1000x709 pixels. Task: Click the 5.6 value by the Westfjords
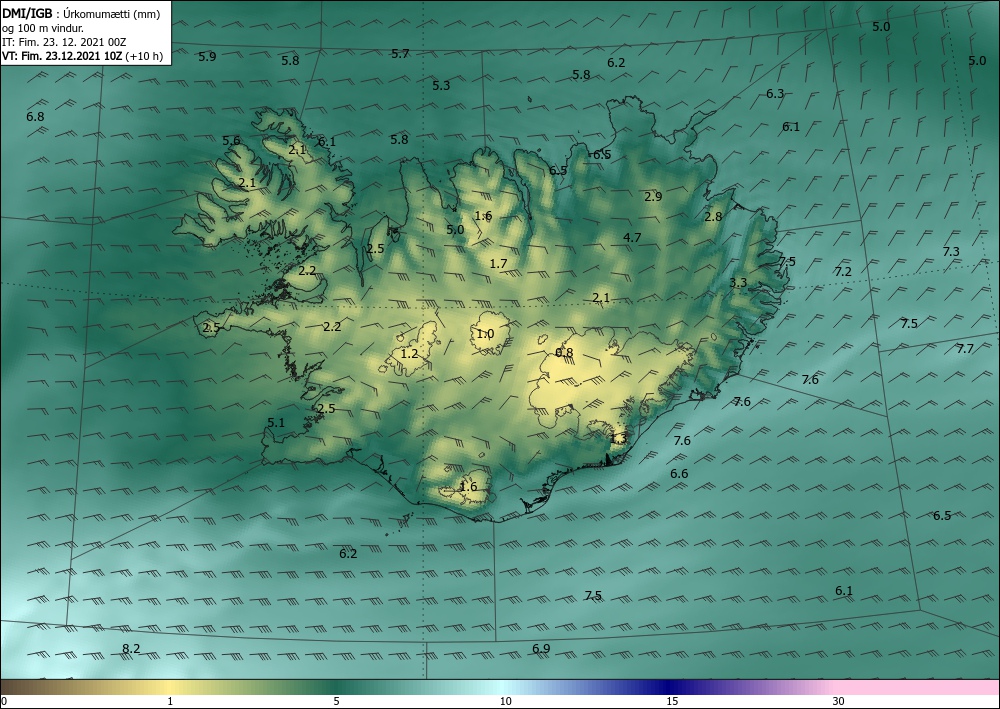[x=232, y=141]
